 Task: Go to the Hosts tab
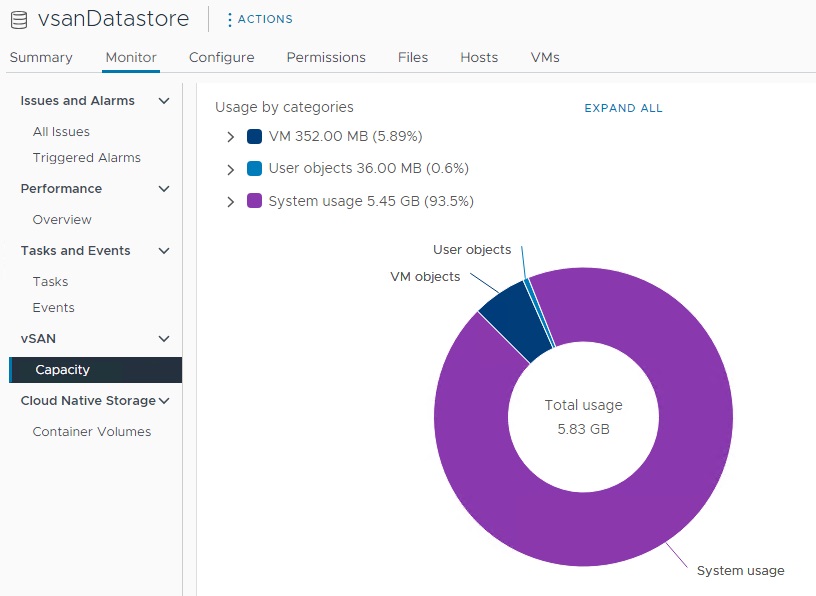tap(479, 57)
